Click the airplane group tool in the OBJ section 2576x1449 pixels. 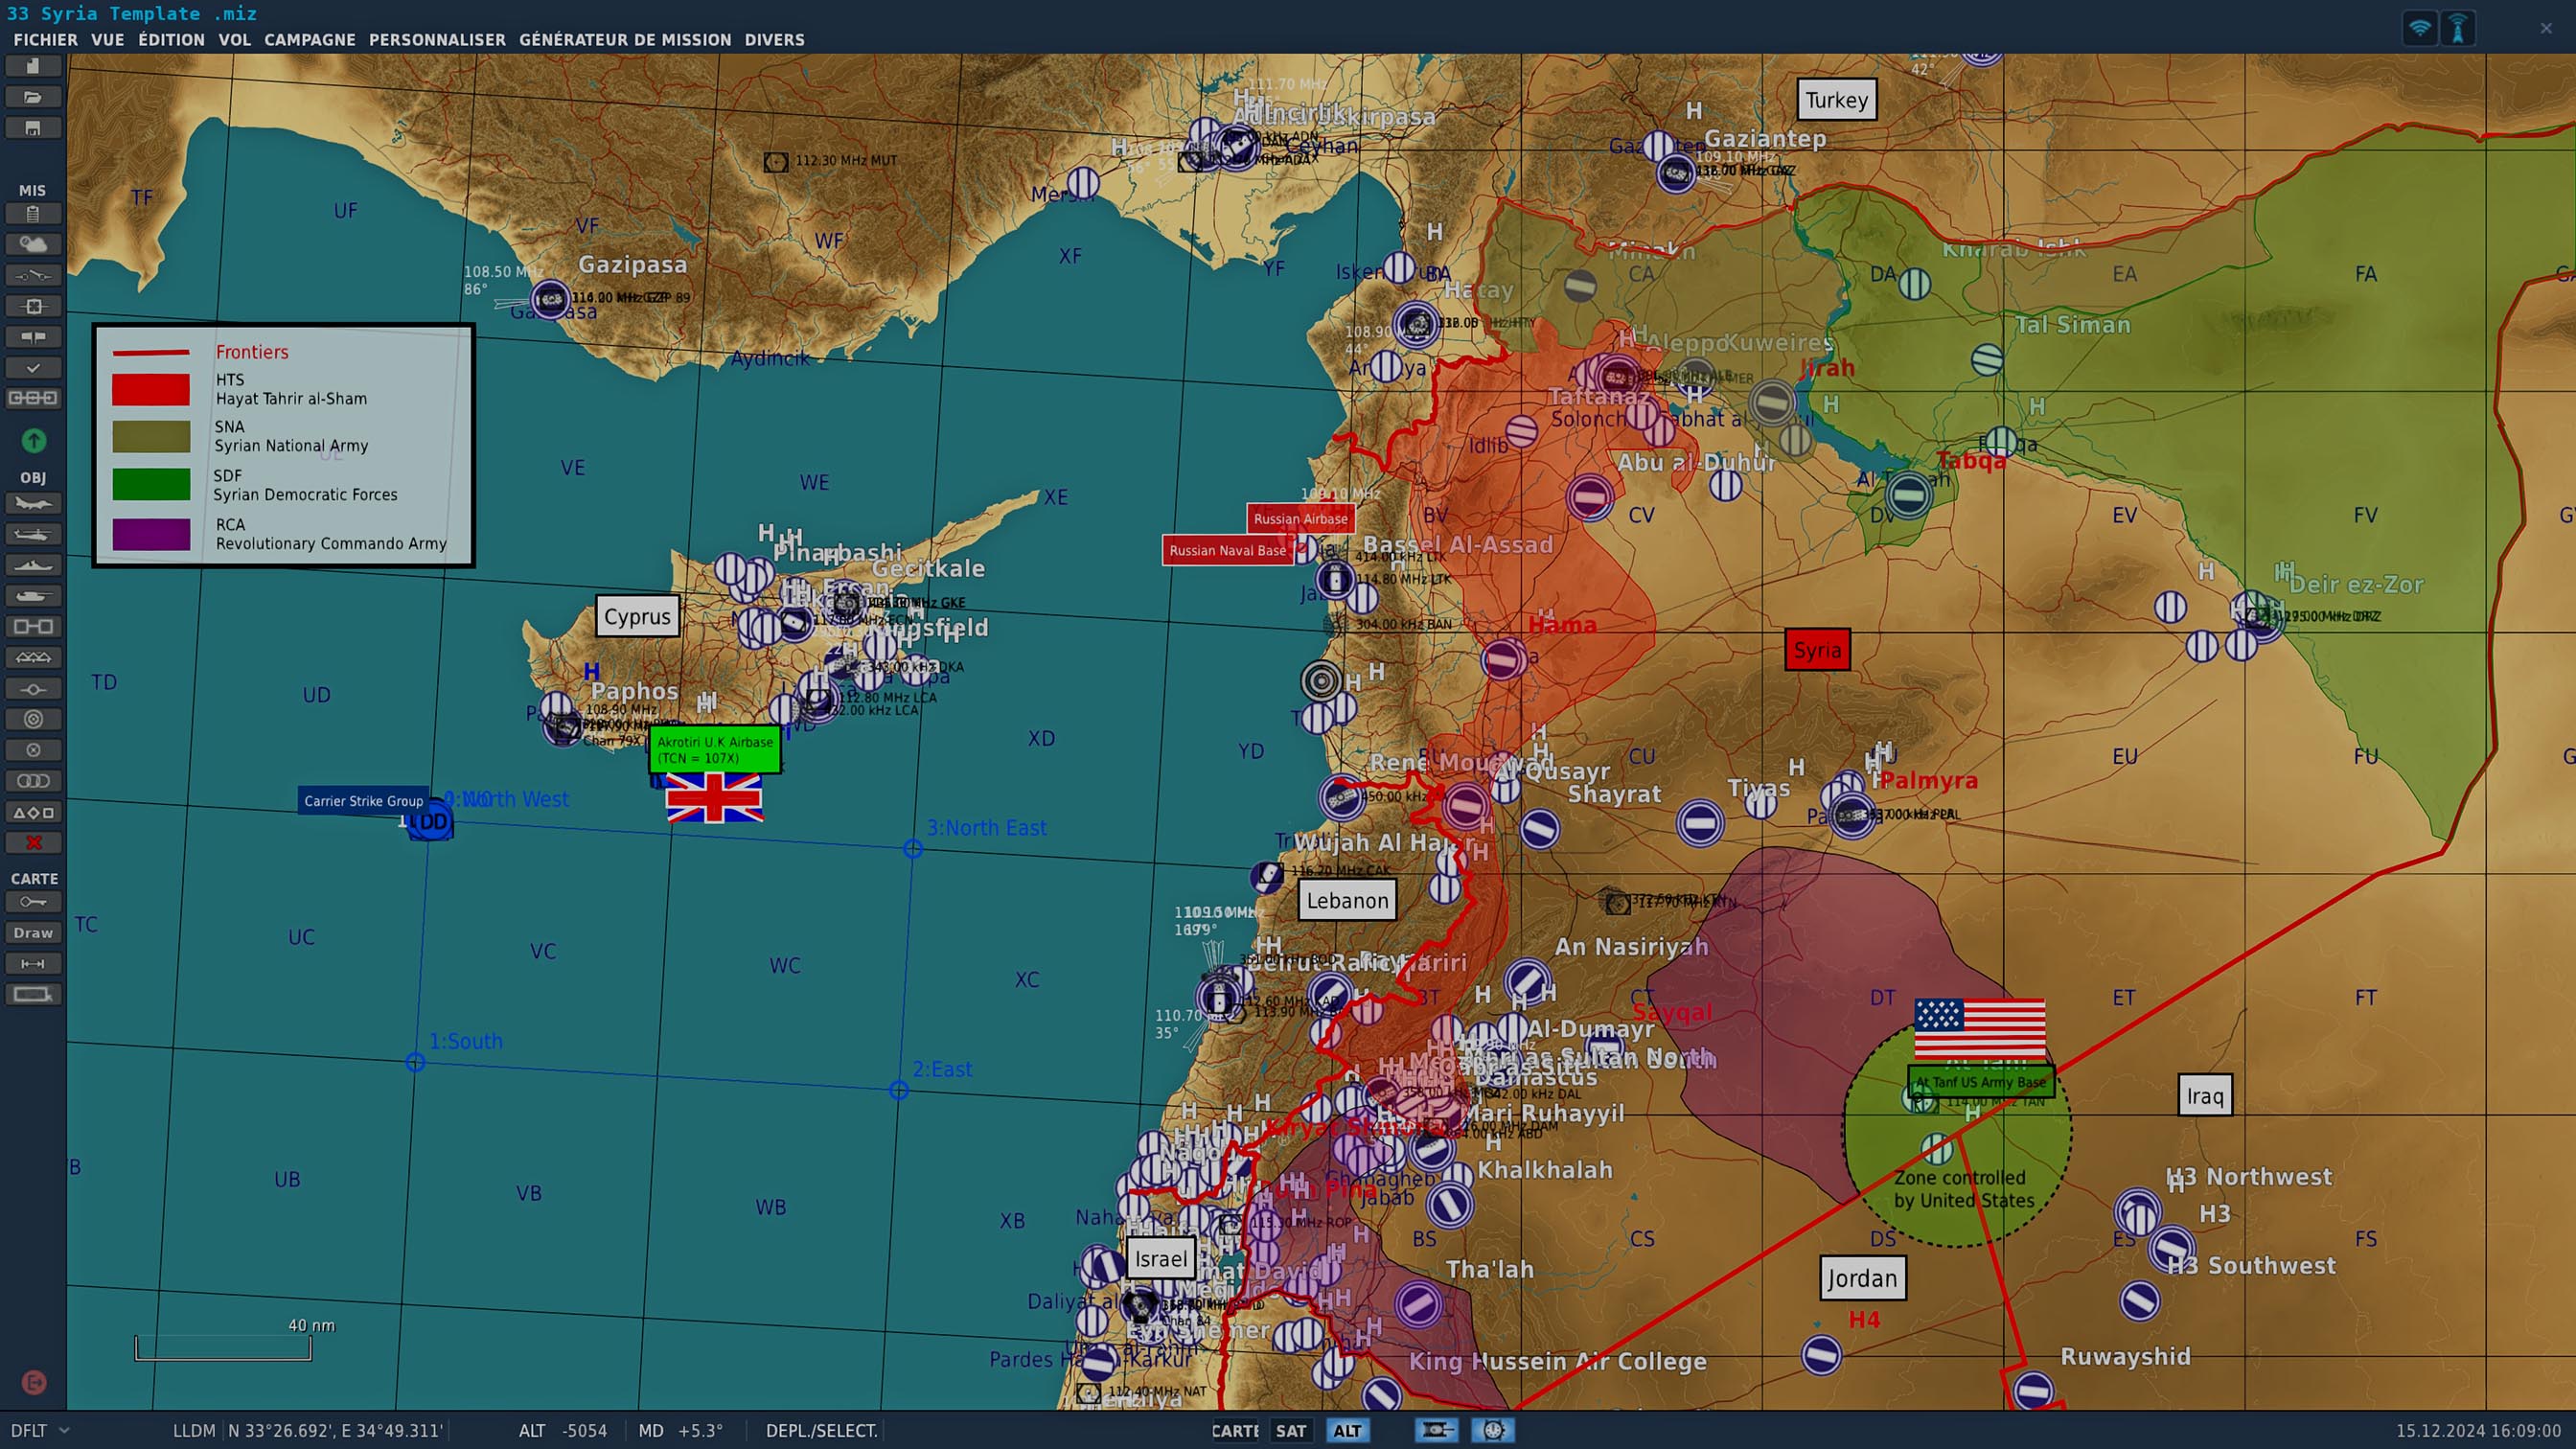[x=33, y=503]
